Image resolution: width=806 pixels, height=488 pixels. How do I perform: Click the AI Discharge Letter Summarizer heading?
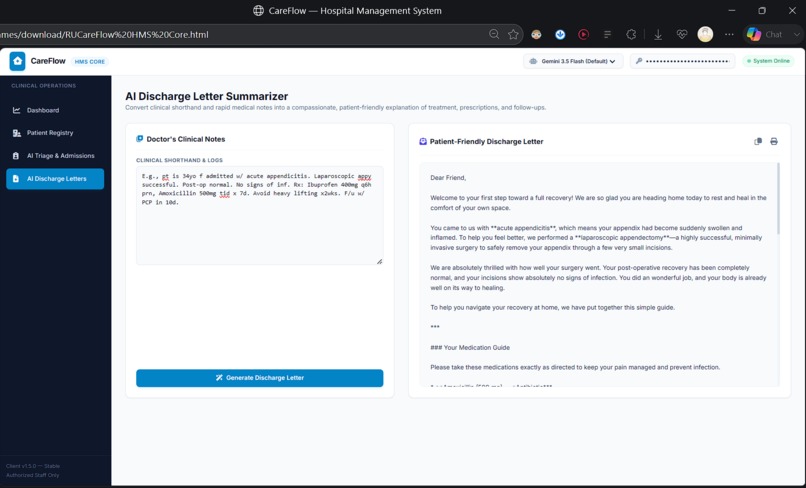pyautogui.click(x=207, y=96)
